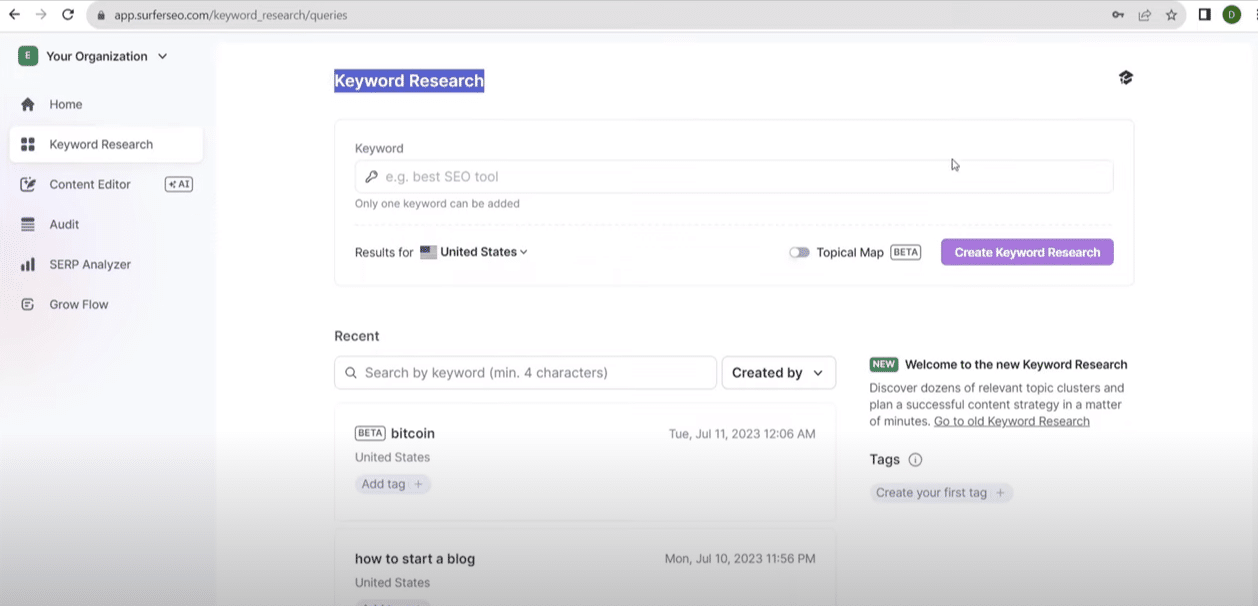Click the Audit stack icon
Image resolution: width=1258 pixels, height=606 pixels.
(x=28, y=224)
